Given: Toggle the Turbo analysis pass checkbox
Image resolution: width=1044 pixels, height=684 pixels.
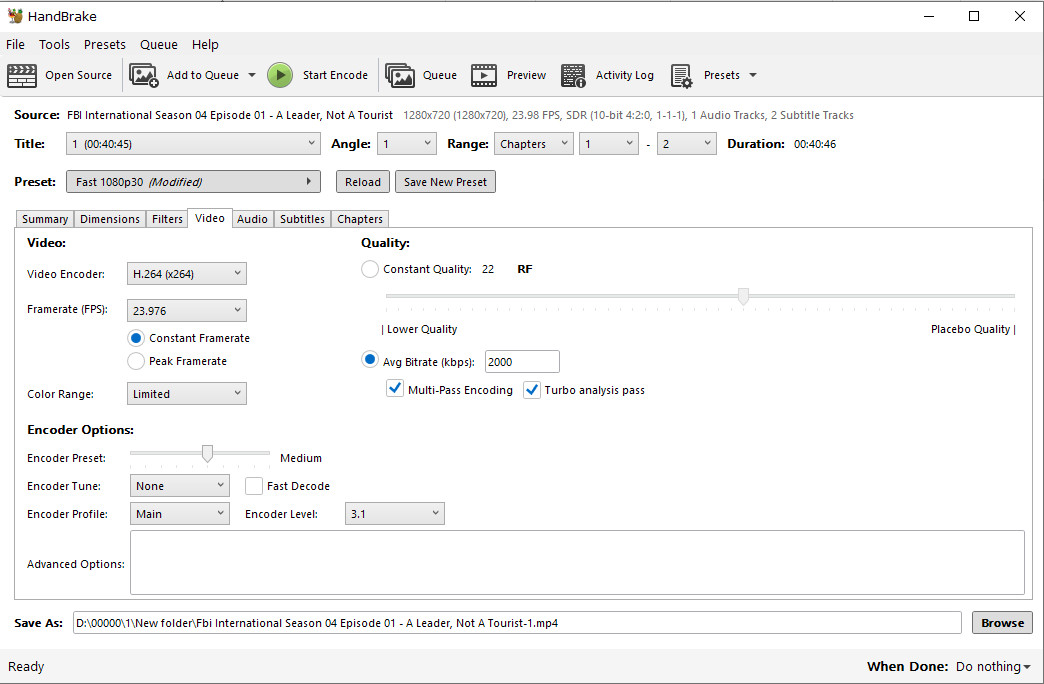Looking at the screenshot, I should click(x=531, y=390).
